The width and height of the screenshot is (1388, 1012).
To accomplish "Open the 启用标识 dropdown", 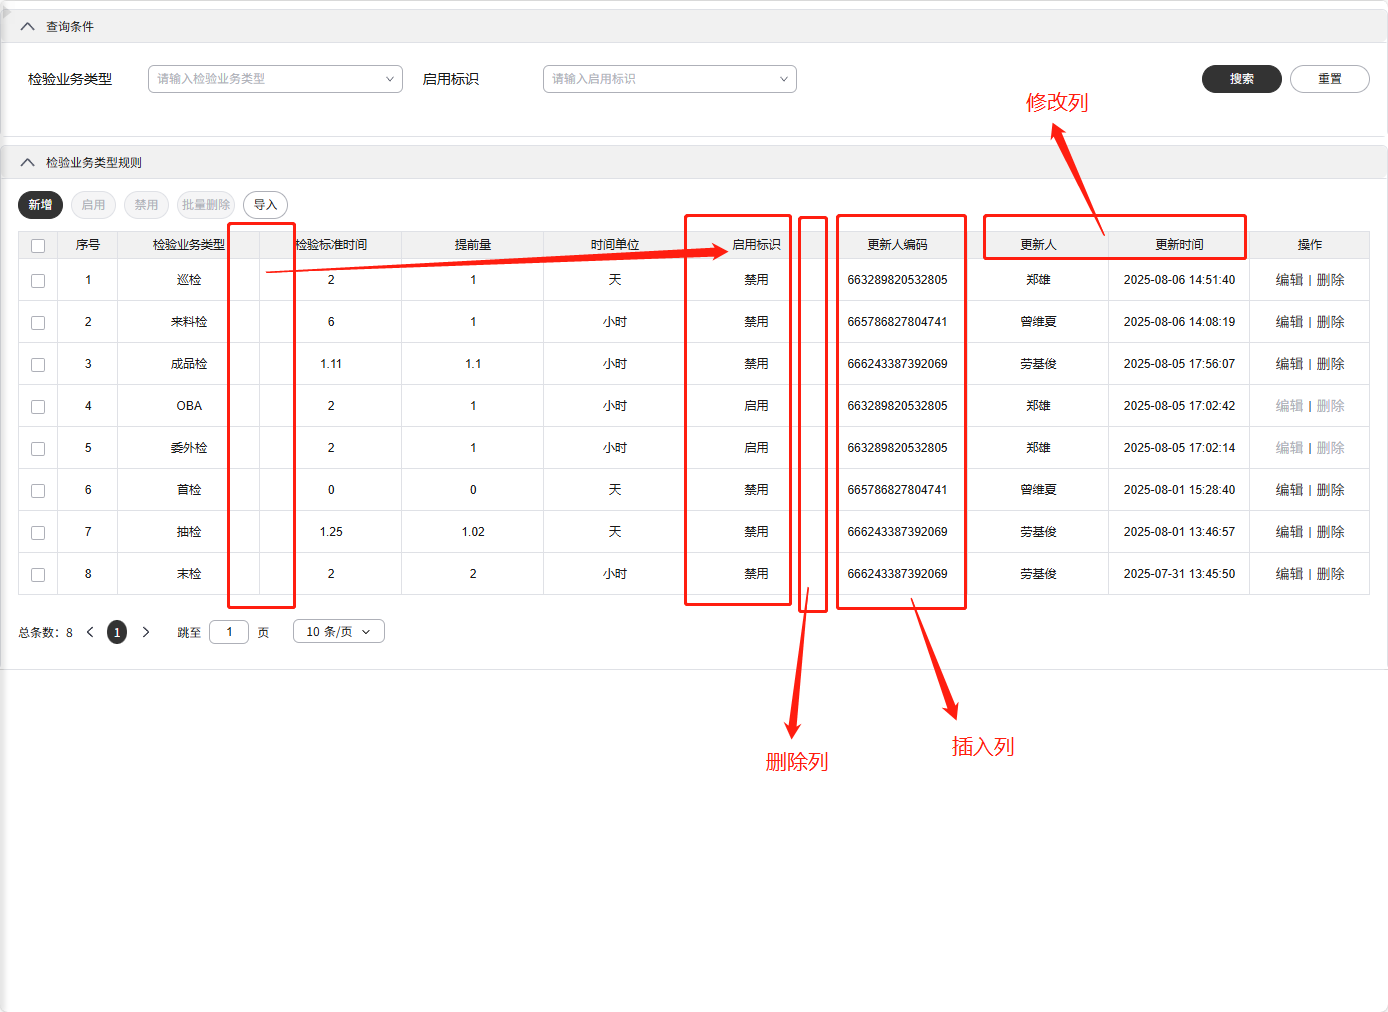I will click(669, 79).
